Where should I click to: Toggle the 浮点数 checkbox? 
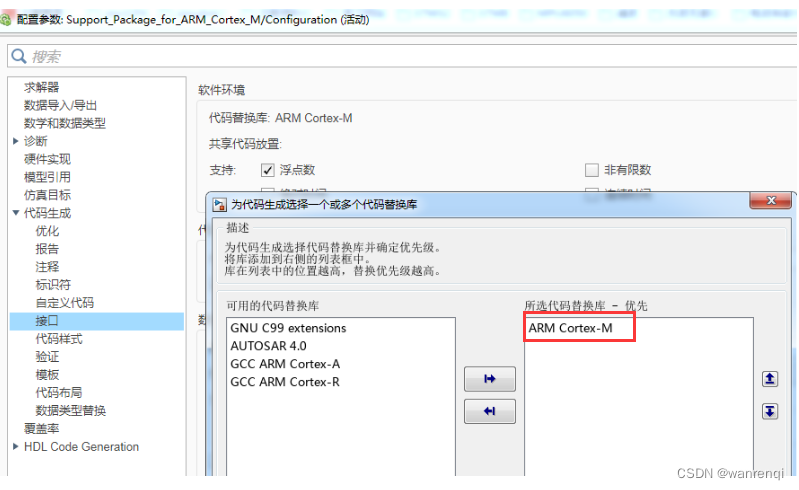coord(267,170)
